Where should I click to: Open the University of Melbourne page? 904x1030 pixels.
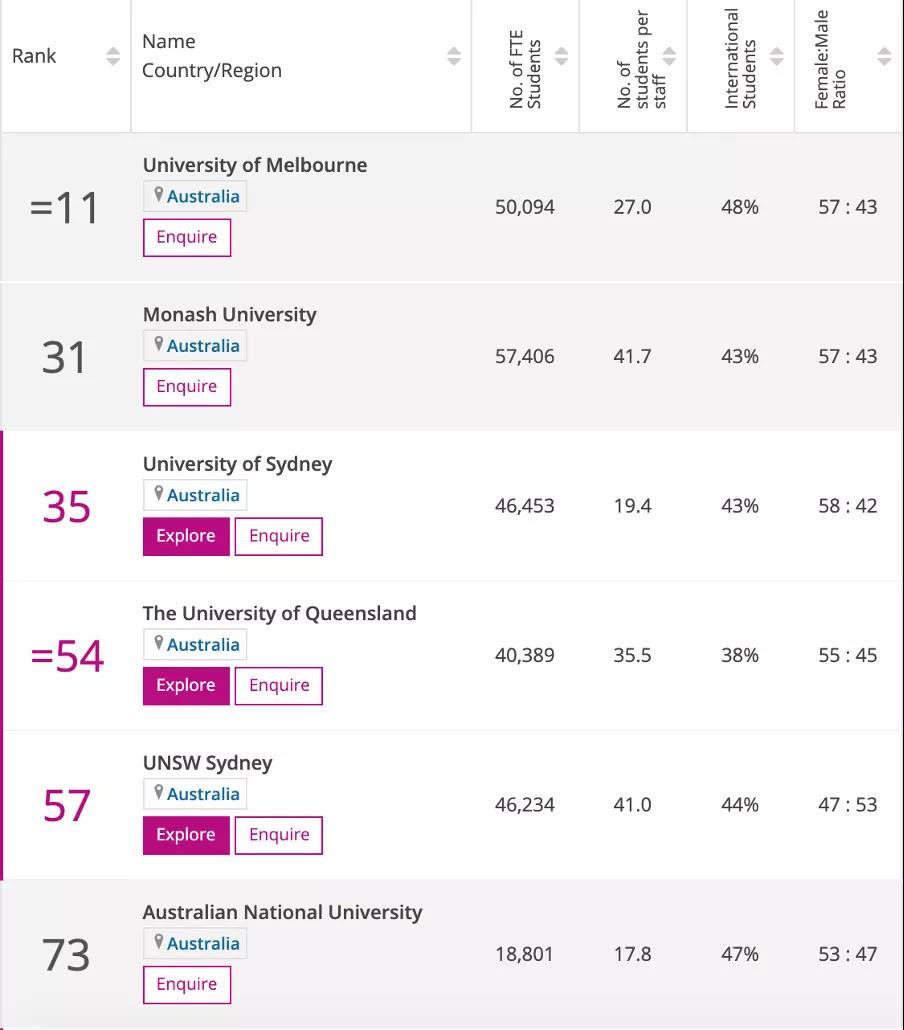click(255, 165)
